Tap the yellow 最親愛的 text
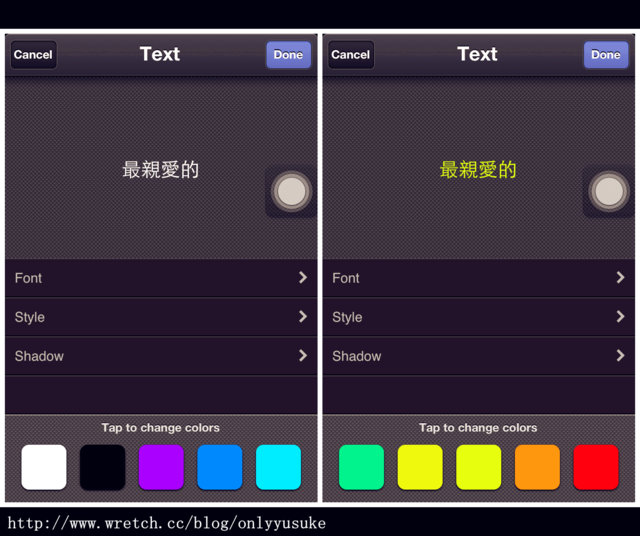 [x=478, y=170]
